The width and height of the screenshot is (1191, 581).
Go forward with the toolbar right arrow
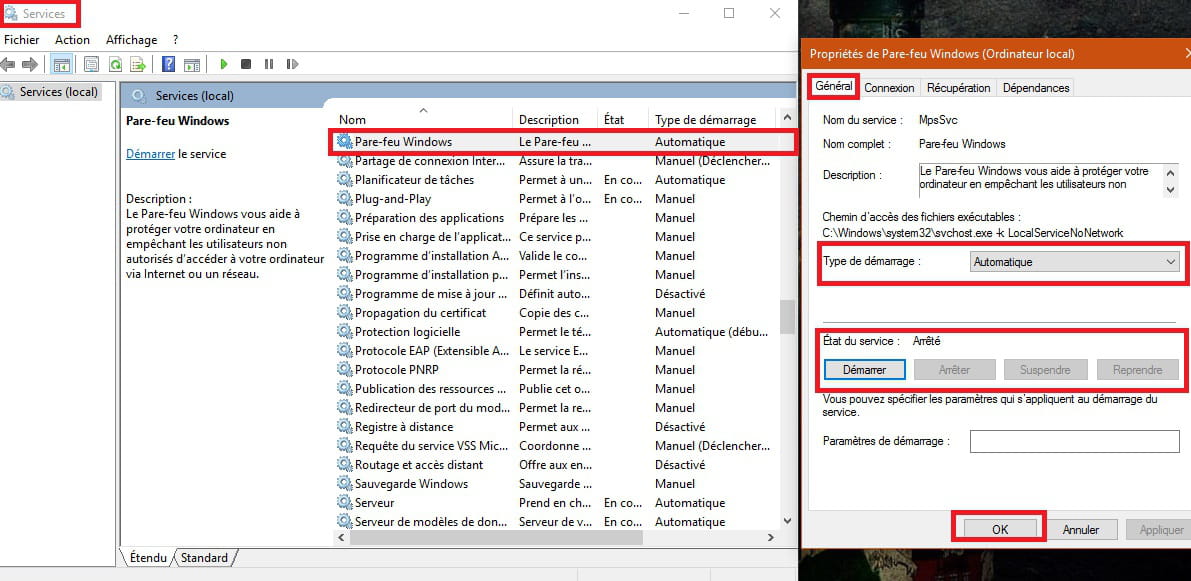30,65
